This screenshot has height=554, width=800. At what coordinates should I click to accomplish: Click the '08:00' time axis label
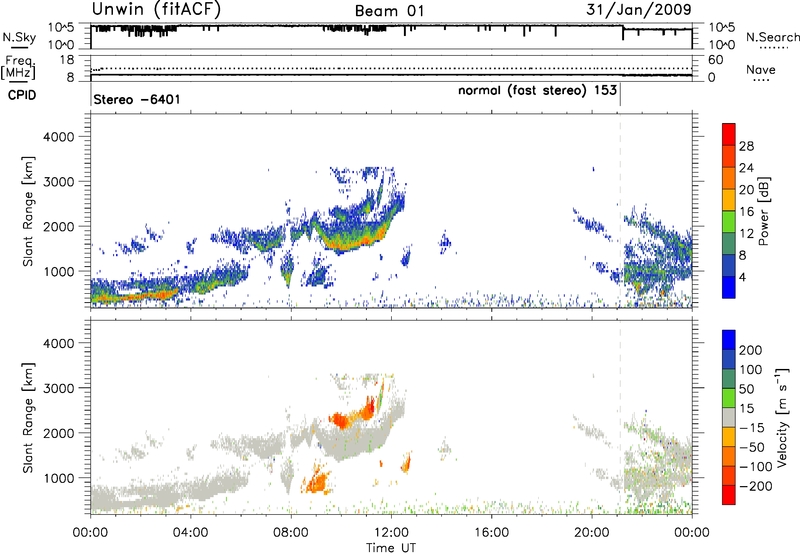(291, 533)
